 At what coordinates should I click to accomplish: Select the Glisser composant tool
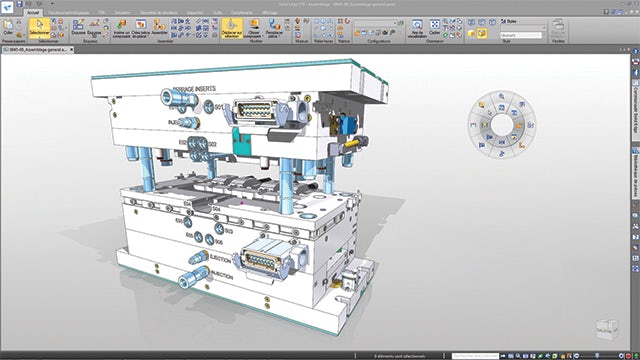coord(254,28)
